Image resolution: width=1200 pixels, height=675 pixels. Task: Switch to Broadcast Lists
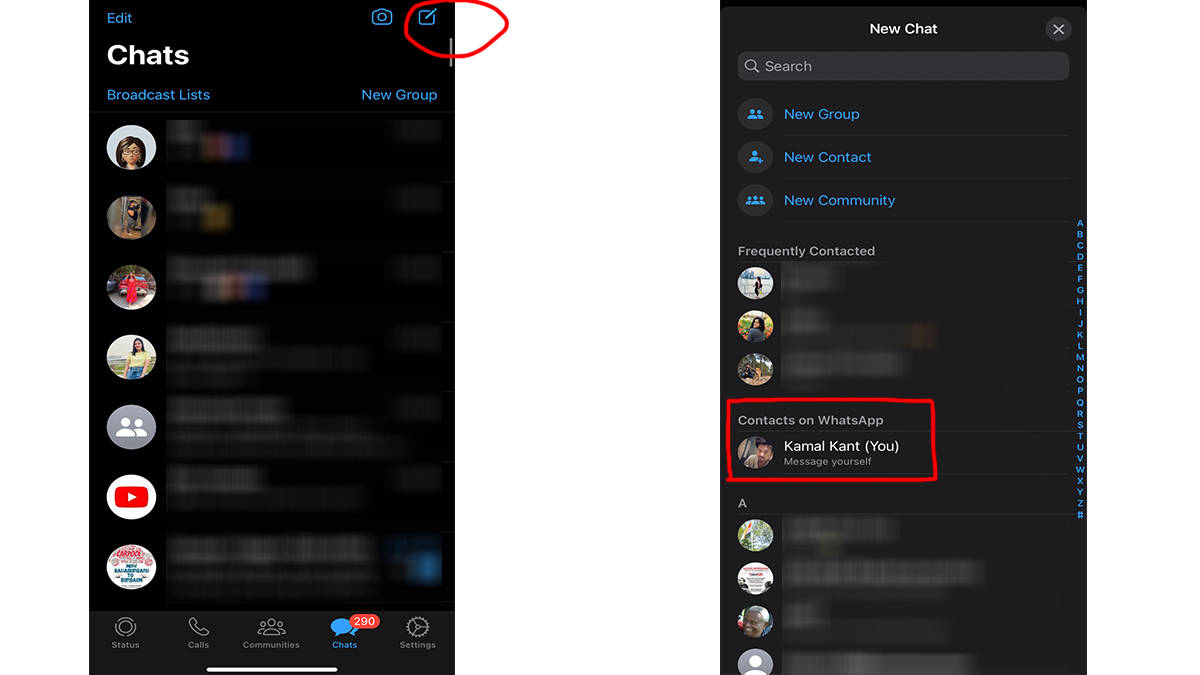(x=158, y=94)
